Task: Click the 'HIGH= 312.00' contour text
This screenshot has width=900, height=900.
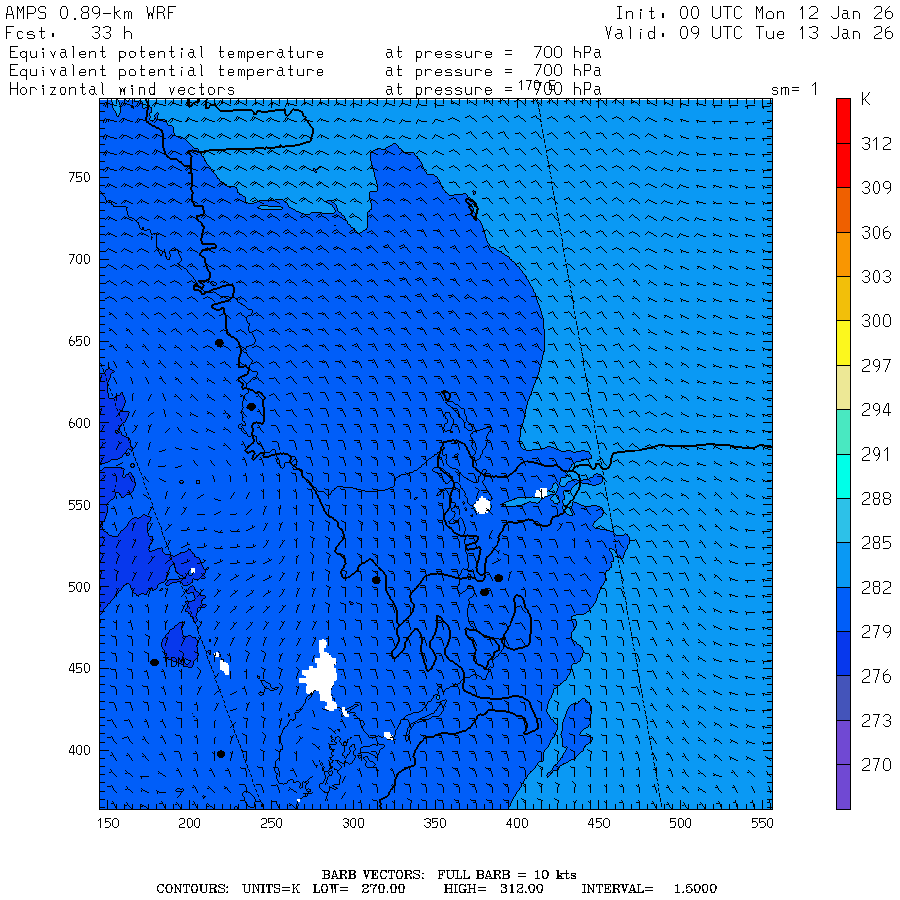Action: 493,889
